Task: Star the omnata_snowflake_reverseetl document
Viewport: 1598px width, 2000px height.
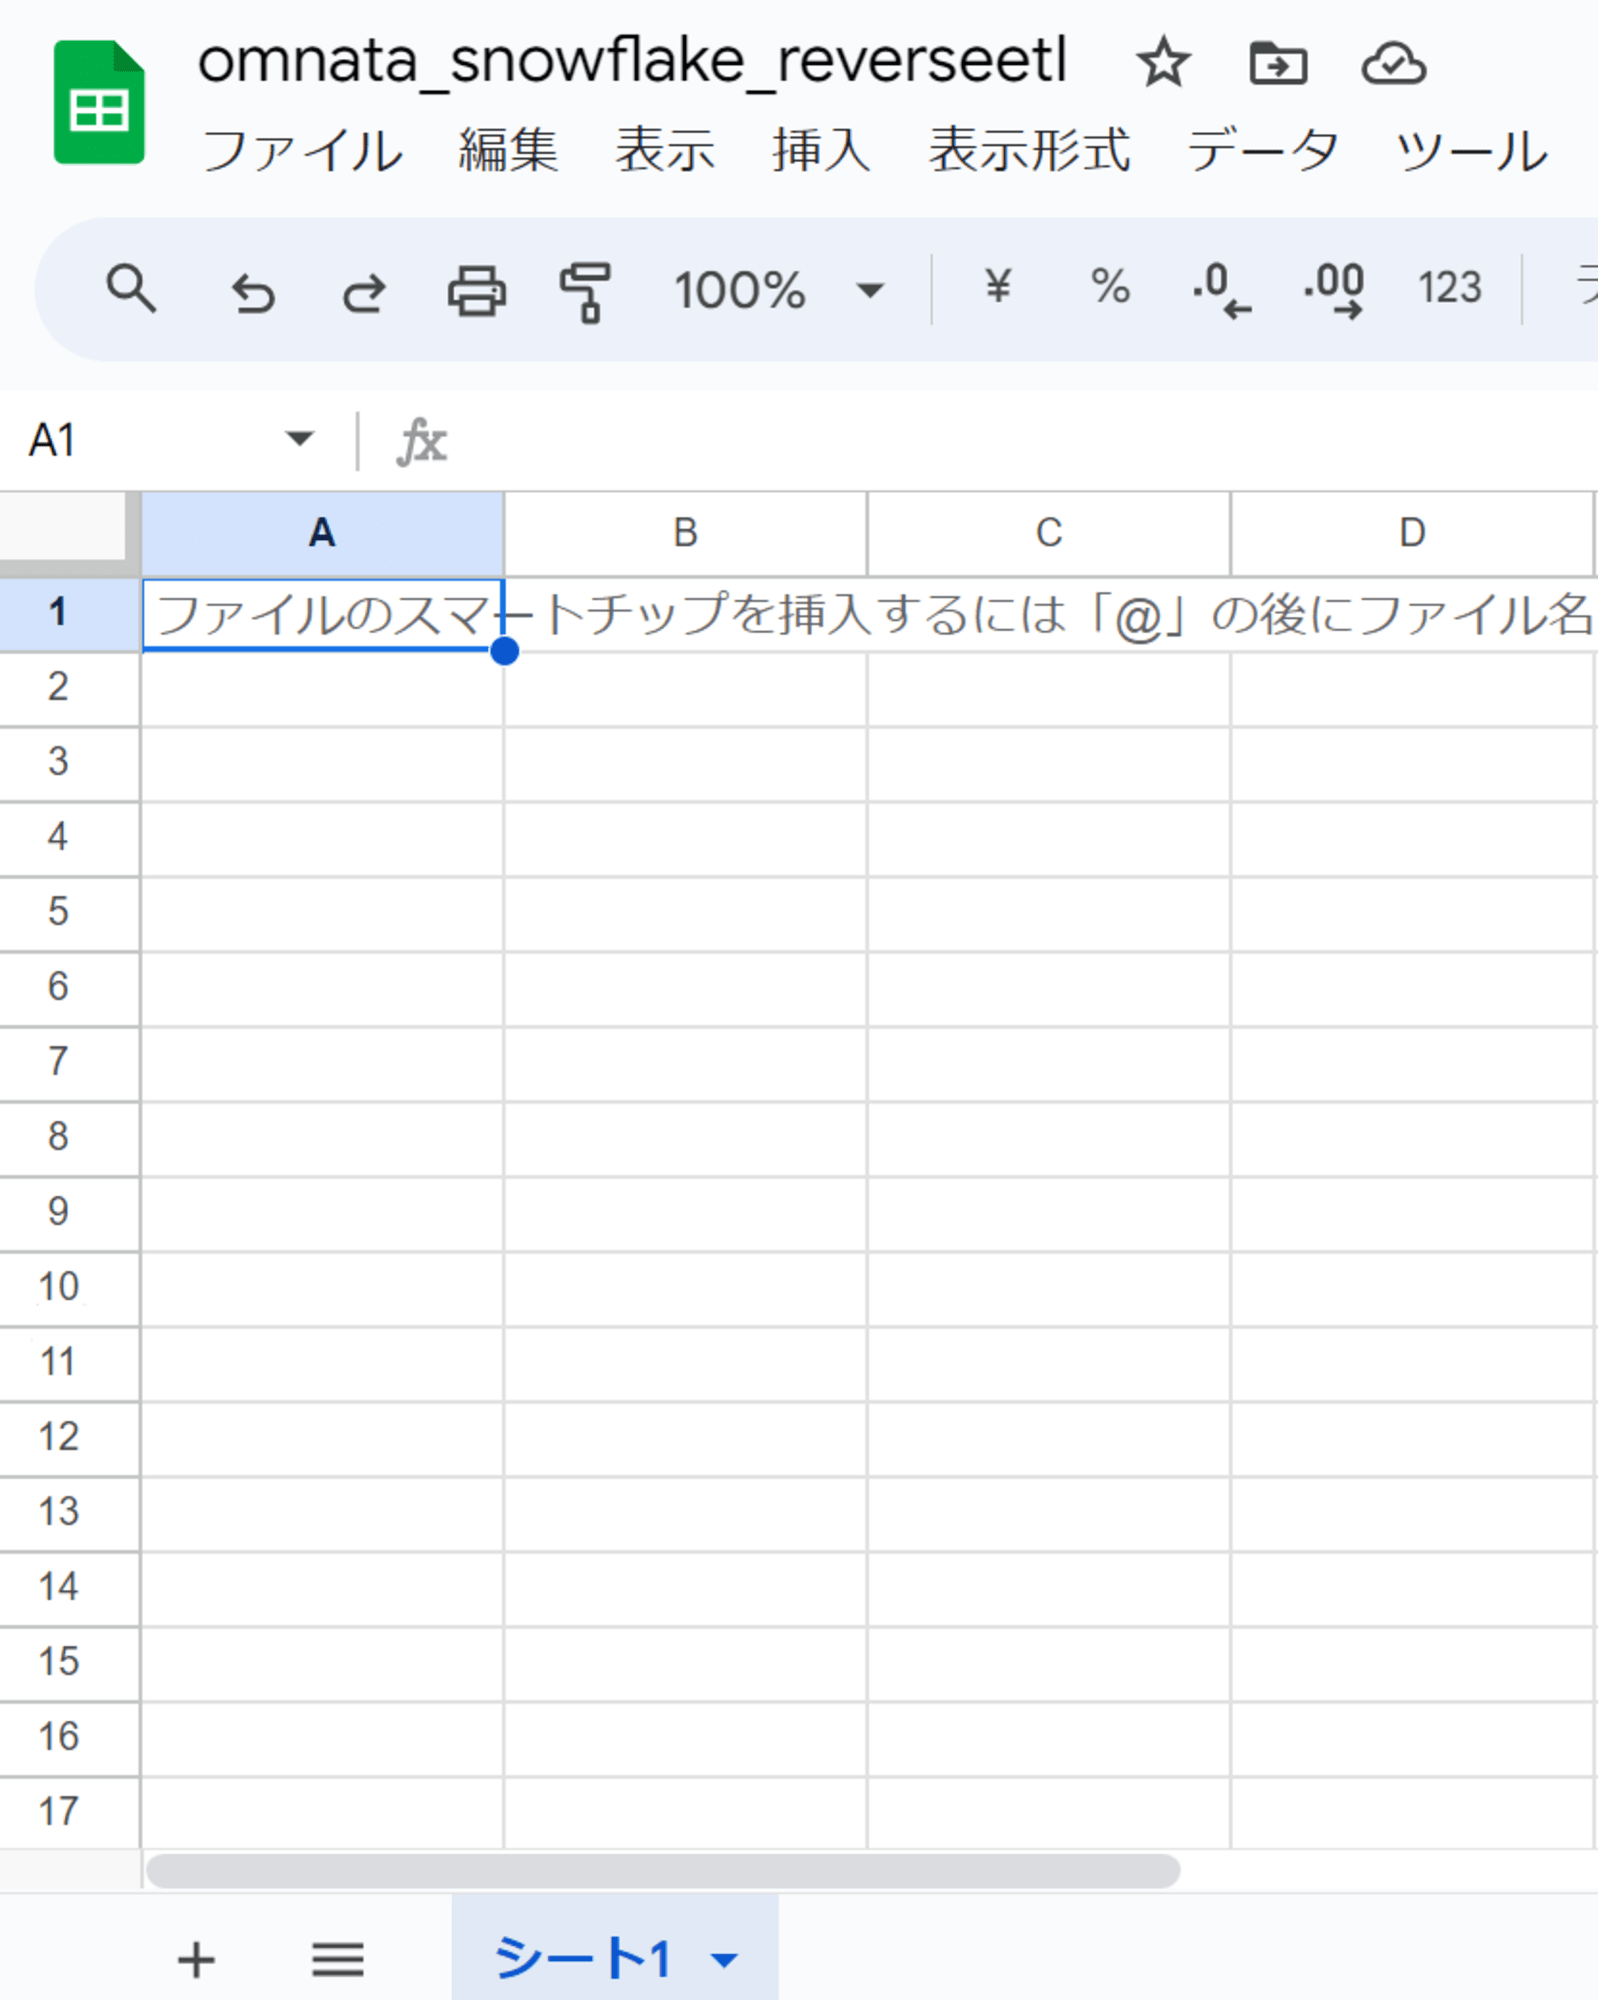Action: (1163, 64)
